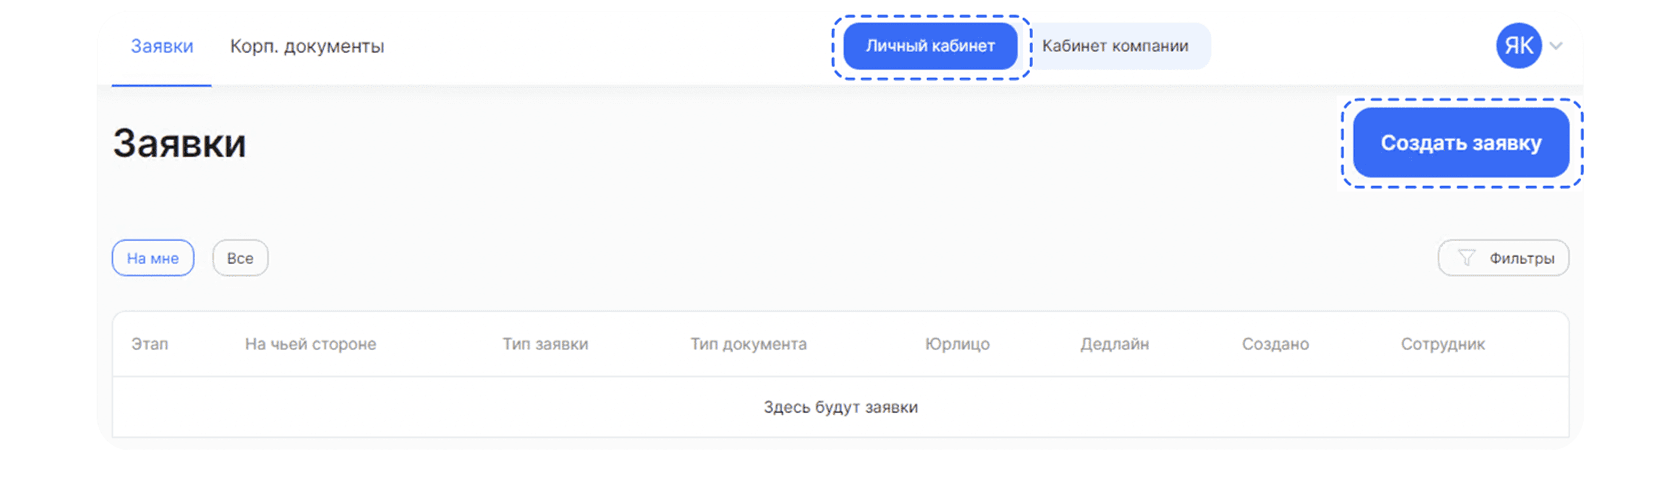Click the Юрлицо column header
Screen dimensions: 1653x486
click(x=957, y=344)
